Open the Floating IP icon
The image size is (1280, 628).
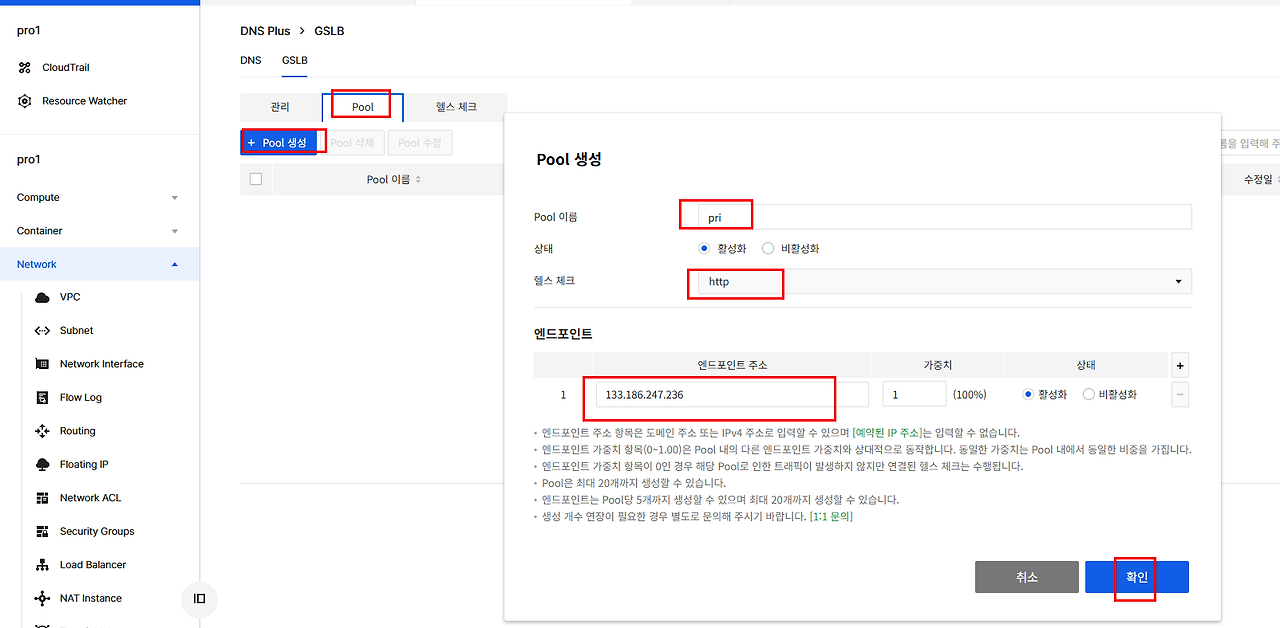pos(42,465)
